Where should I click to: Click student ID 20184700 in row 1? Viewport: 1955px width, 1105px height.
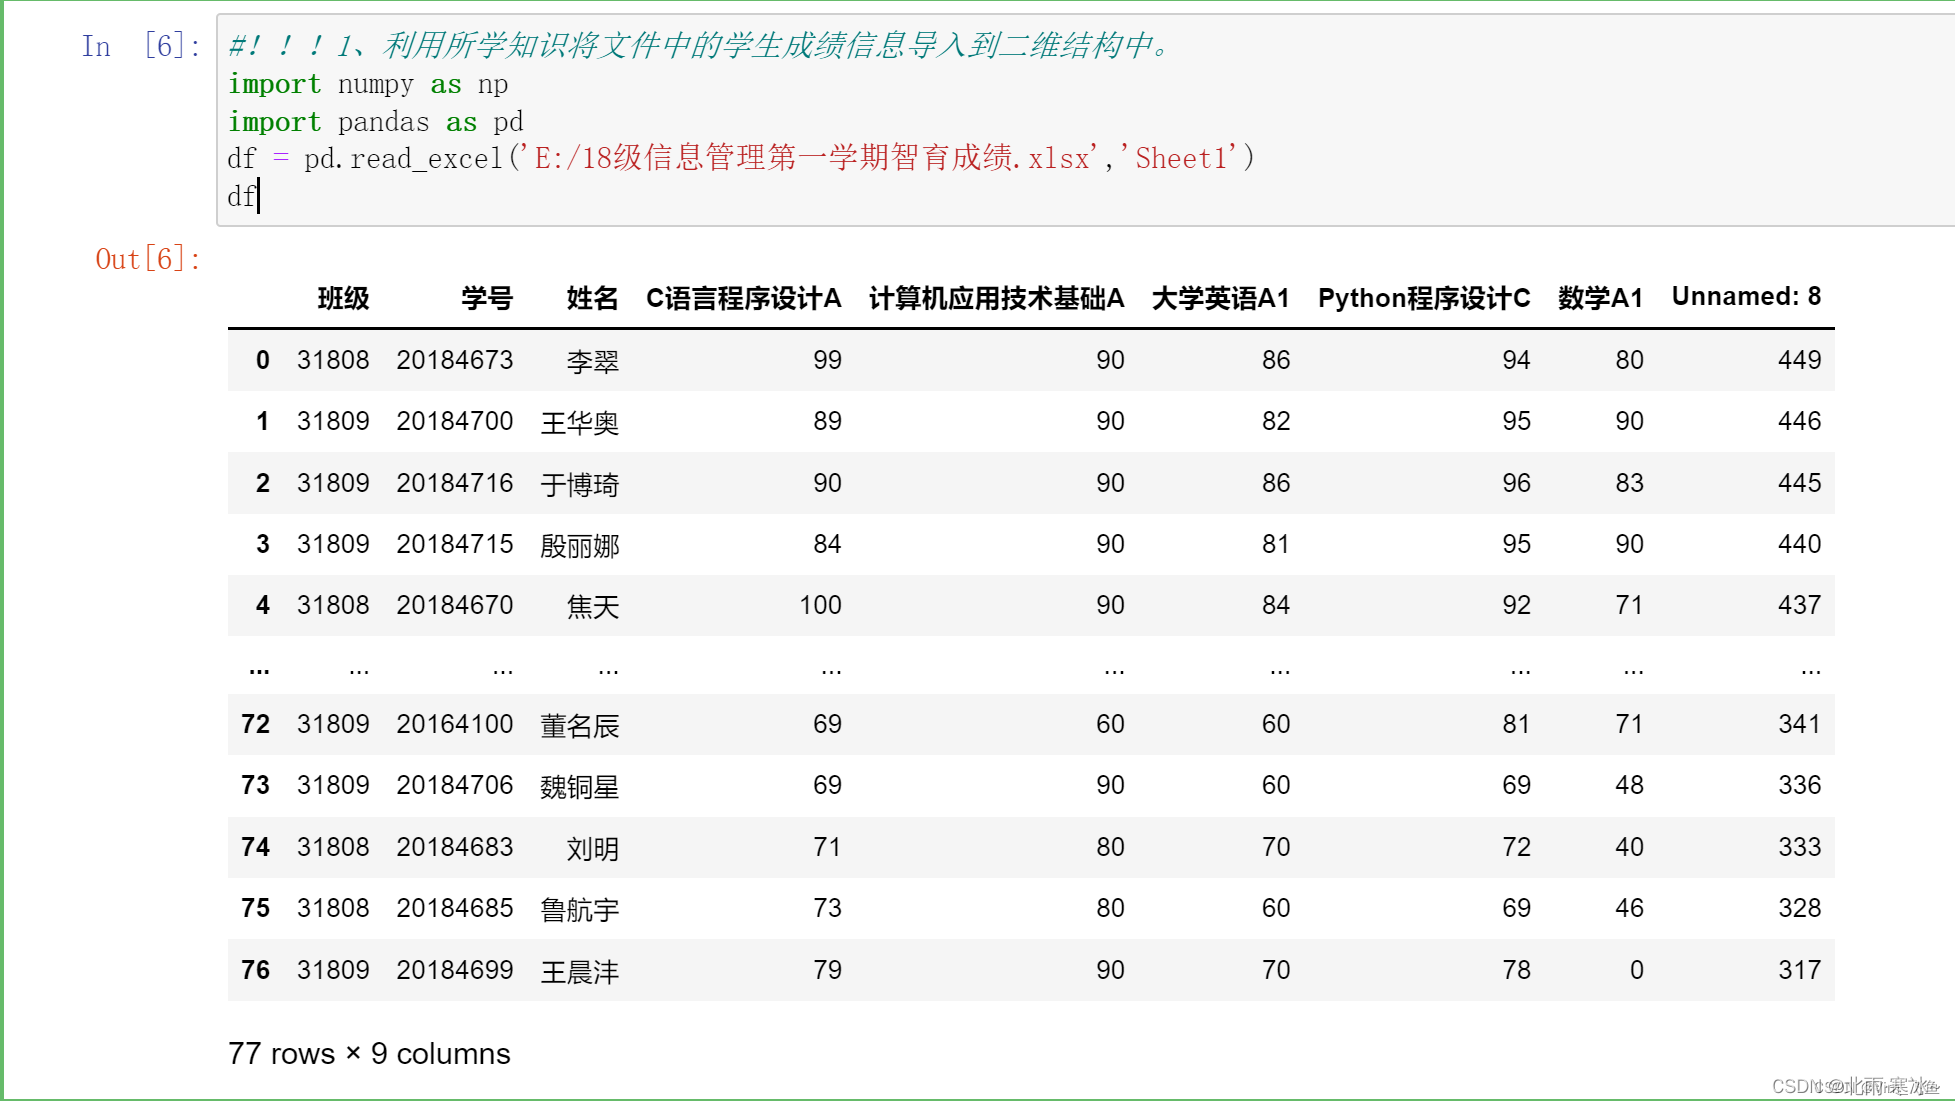(x=454, y=421)
